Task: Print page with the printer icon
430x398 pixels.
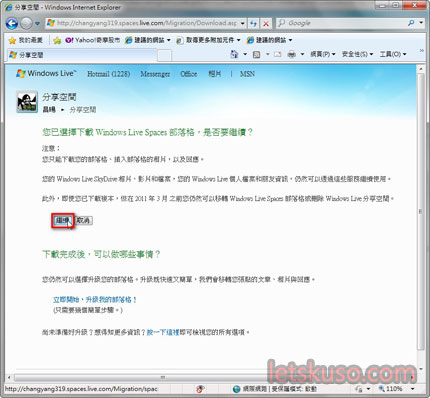Action: click(x=292, y=54)
